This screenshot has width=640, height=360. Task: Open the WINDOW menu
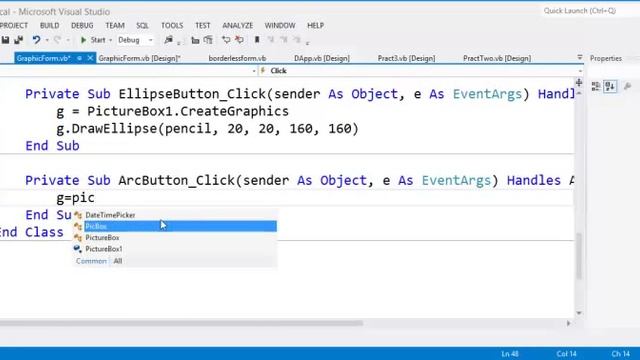(280, 25)
